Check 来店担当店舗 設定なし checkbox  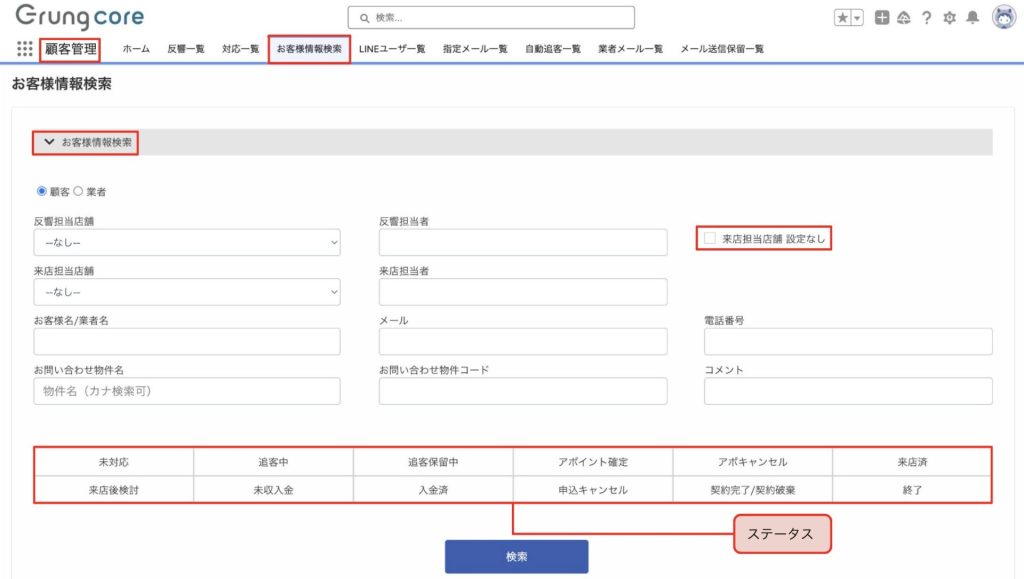click(x=710, y=239)
